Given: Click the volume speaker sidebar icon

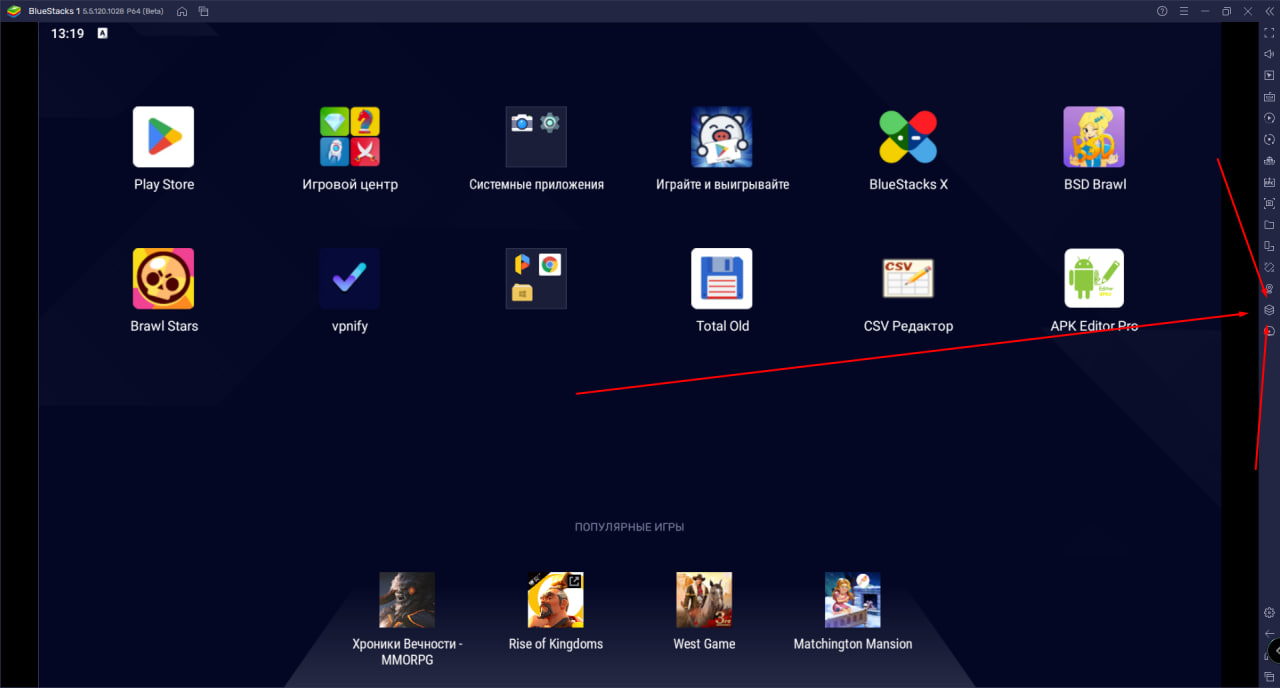Looking at the screenshot, I should tap(1269, 54).
